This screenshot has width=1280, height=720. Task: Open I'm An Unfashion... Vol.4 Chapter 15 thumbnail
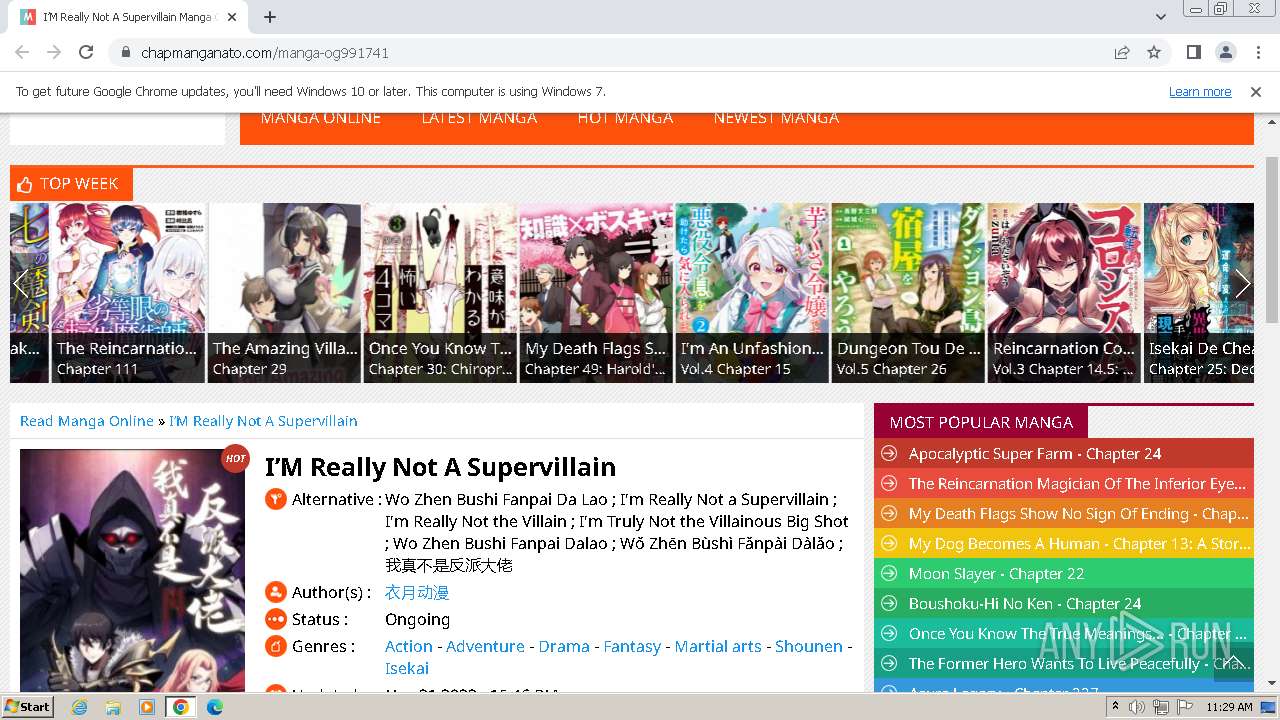click(752, 293)
